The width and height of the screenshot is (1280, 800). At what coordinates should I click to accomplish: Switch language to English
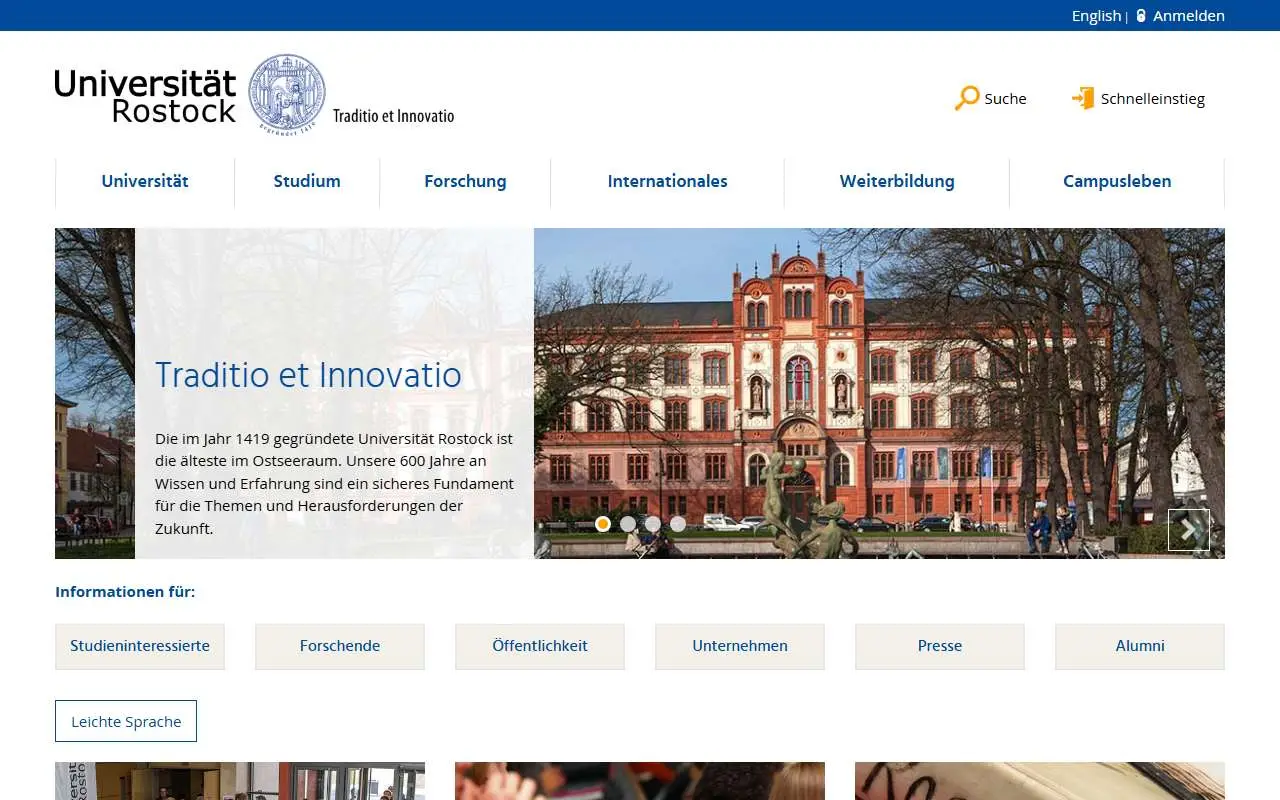1096,16
